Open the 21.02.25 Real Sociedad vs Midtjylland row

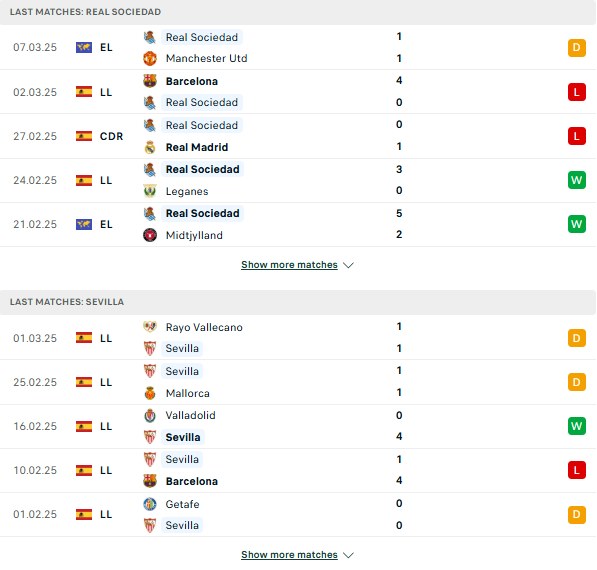[x=298, y=225]
